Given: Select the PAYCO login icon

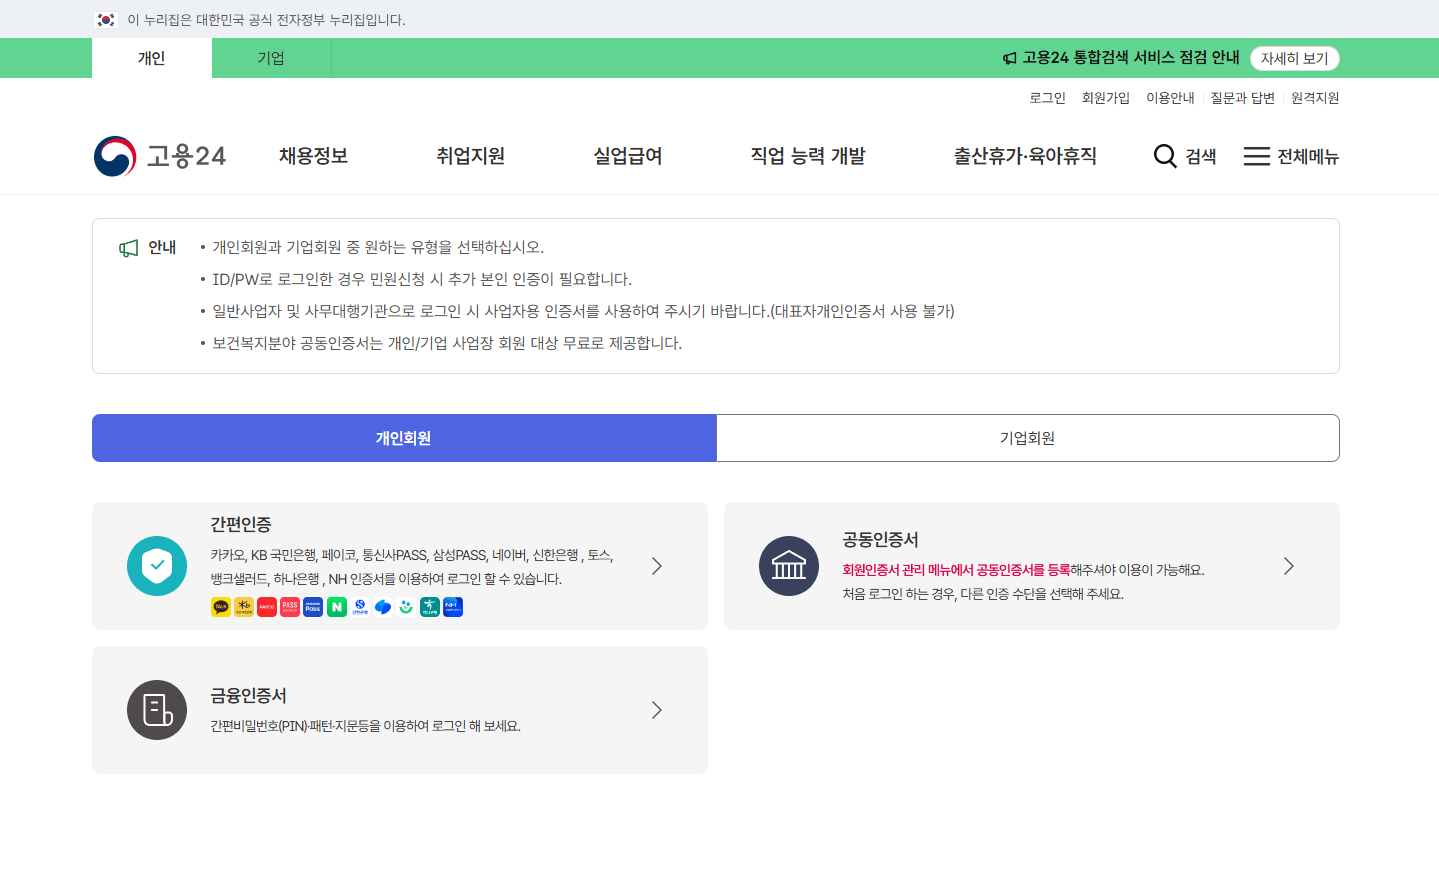Looking at the screenshot, I should coord(266,606).
